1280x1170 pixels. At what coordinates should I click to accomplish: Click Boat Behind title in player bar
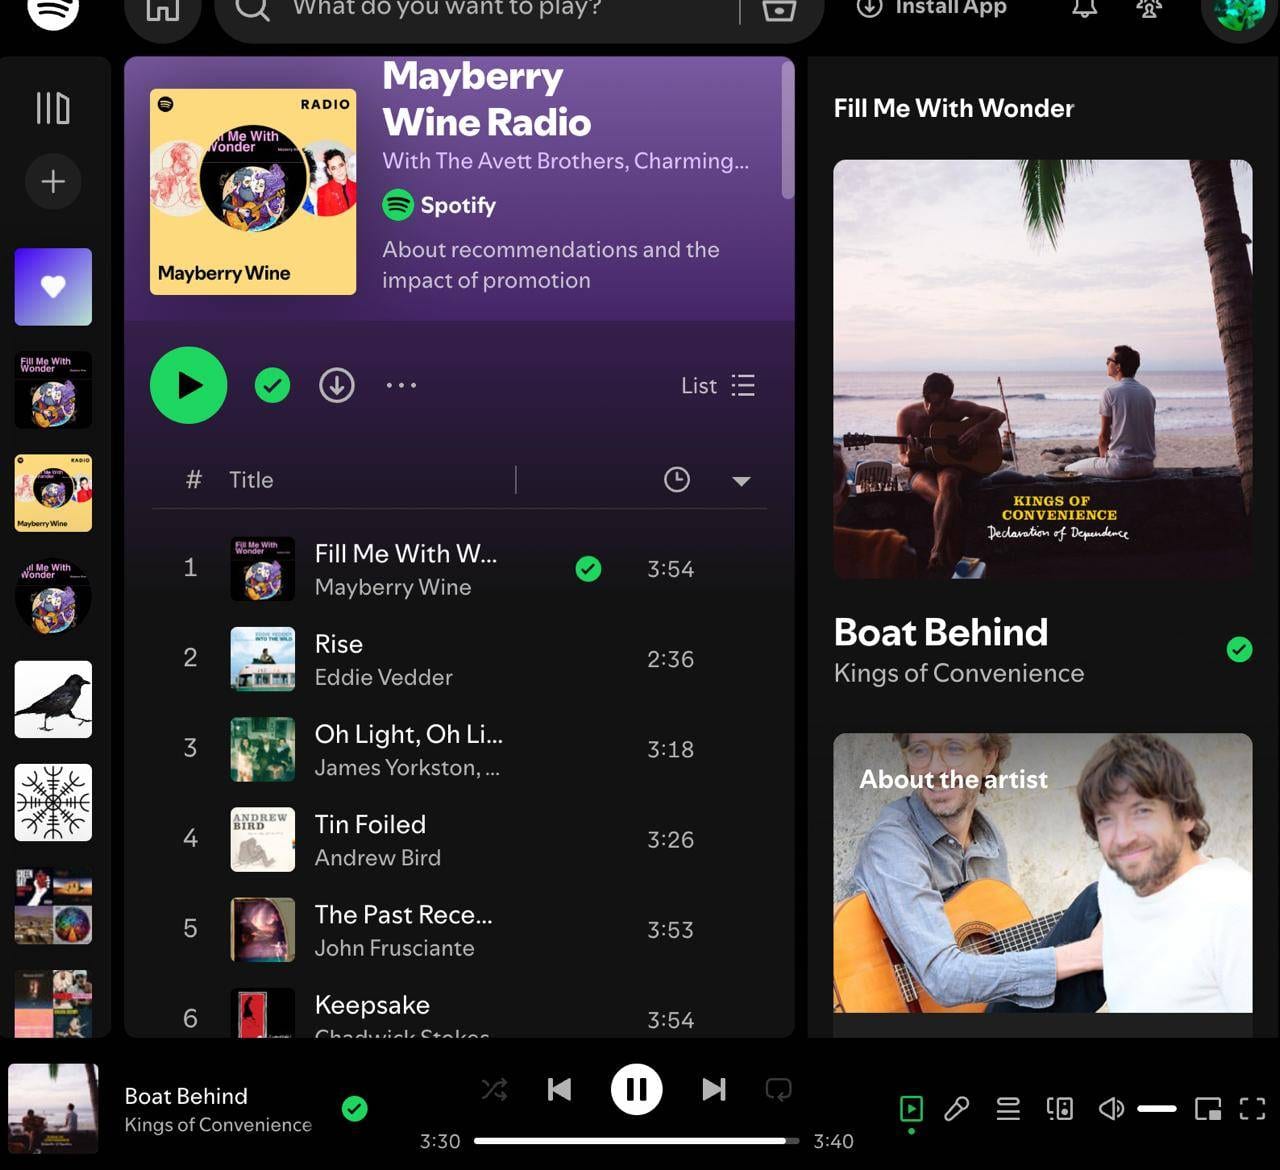point(185,1096)
